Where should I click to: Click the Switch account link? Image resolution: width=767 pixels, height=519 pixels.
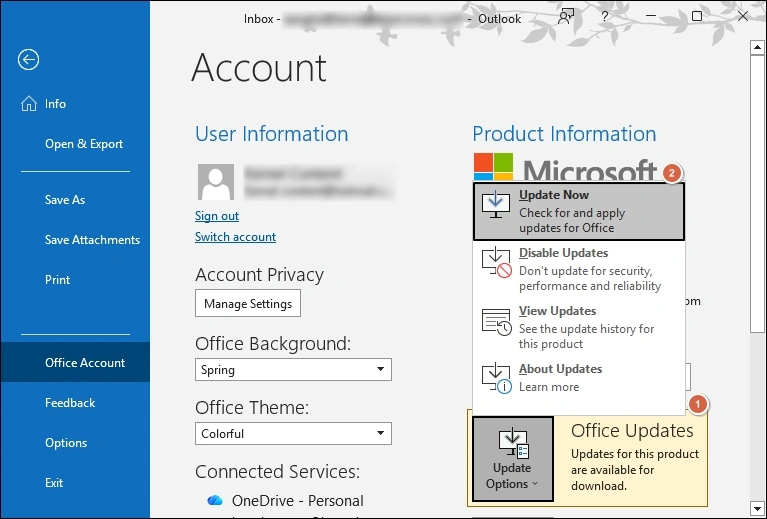pyautogui.click(x=235, y=237)
